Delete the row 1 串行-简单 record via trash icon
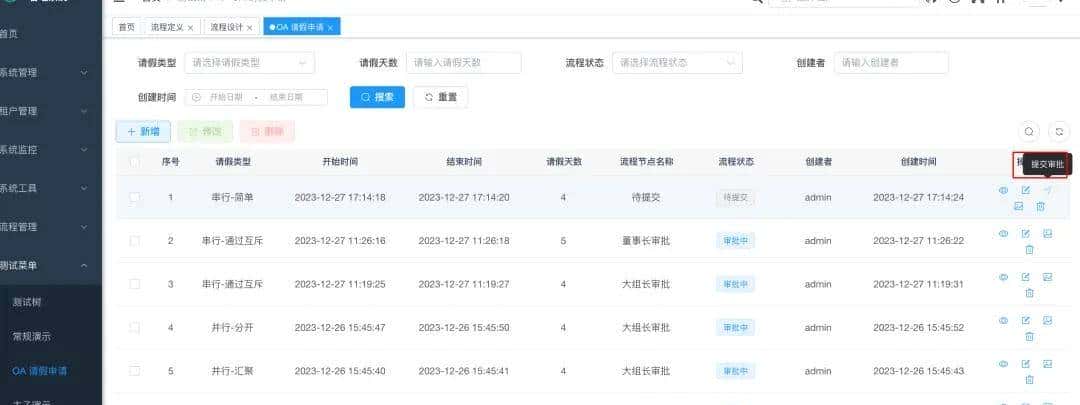Viewport: 1080px width, 405px height. (x=1041, y=206)
